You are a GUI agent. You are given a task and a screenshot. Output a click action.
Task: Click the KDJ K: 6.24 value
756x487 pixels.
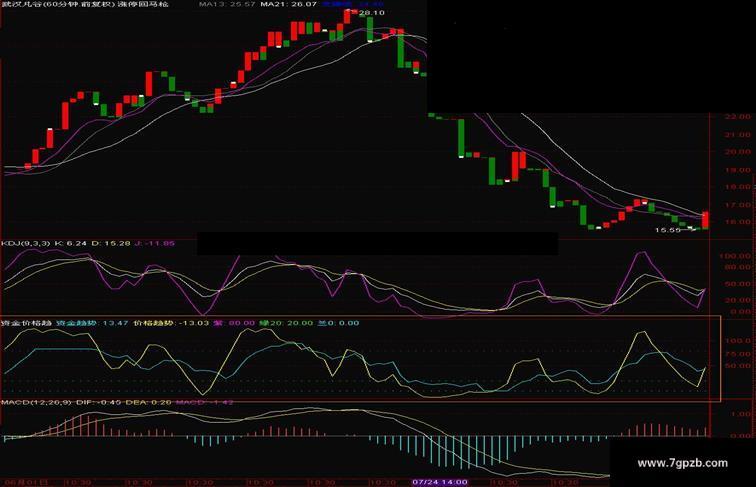[70, 244]
